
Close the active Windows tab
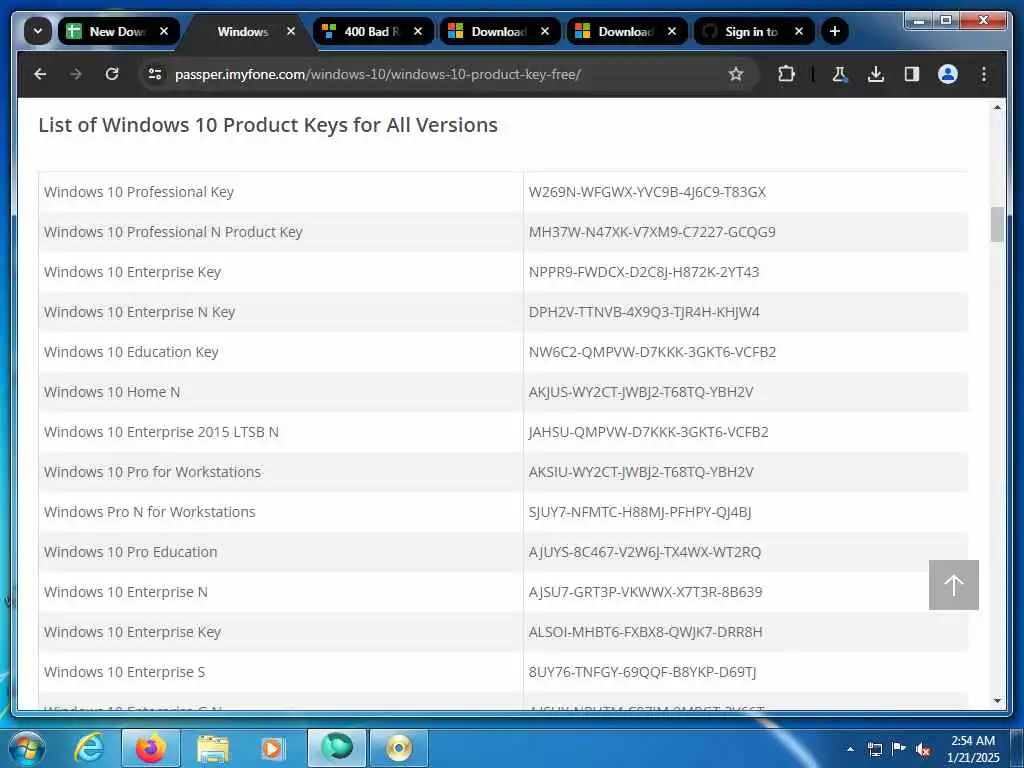[291, 31]
